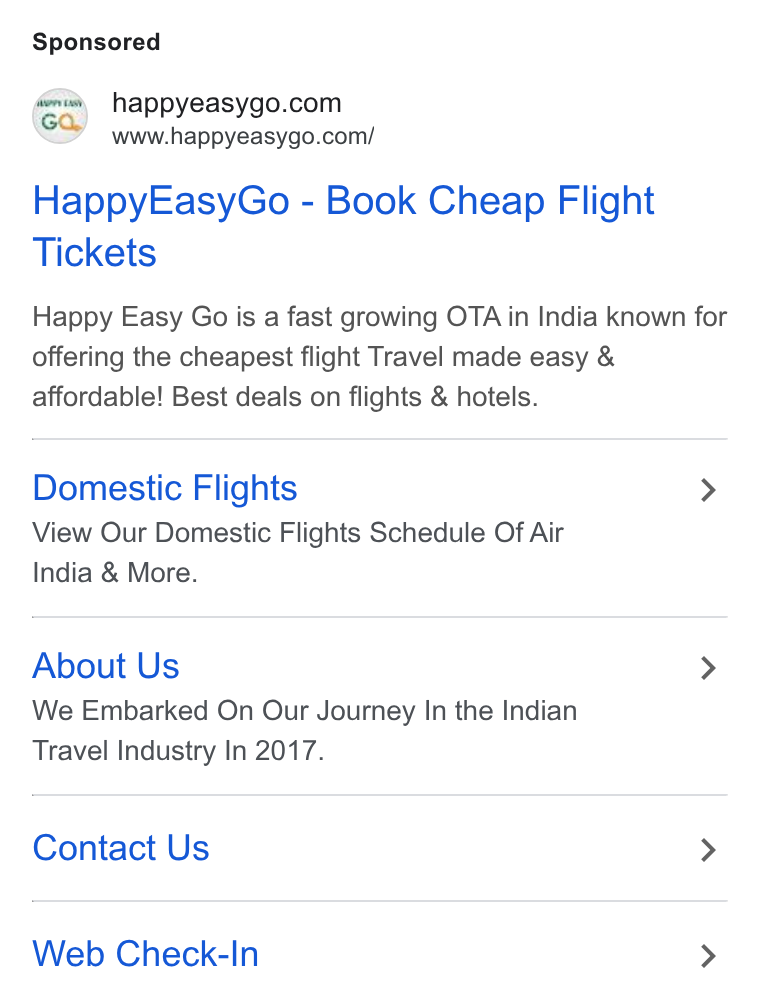Click the chevron beside Contact Us
This screenshot has width=760, height=1006.
pyautogui.click(x=708, y=850)
